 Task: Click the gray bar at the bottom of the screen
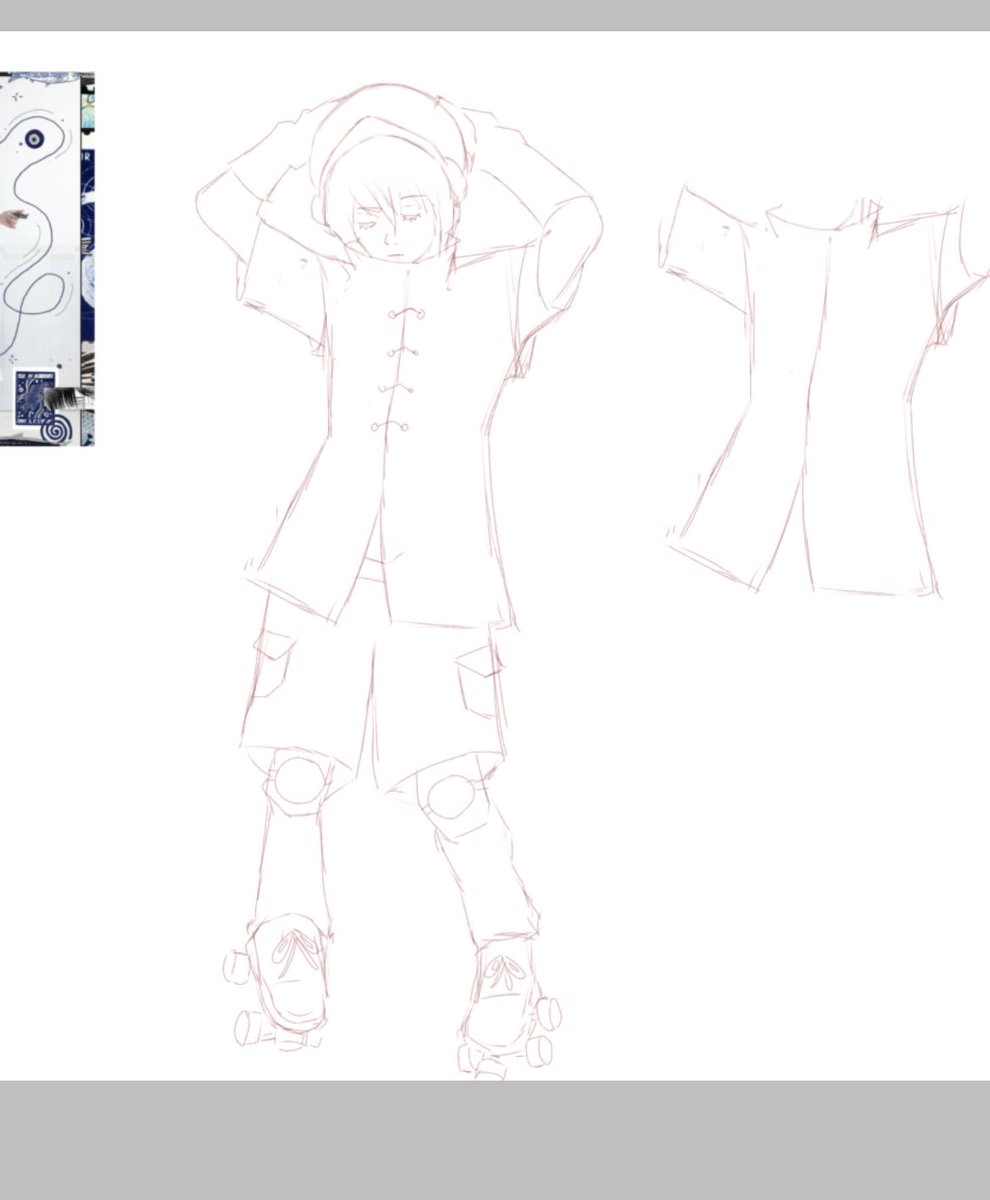(x=495, y=1140)
